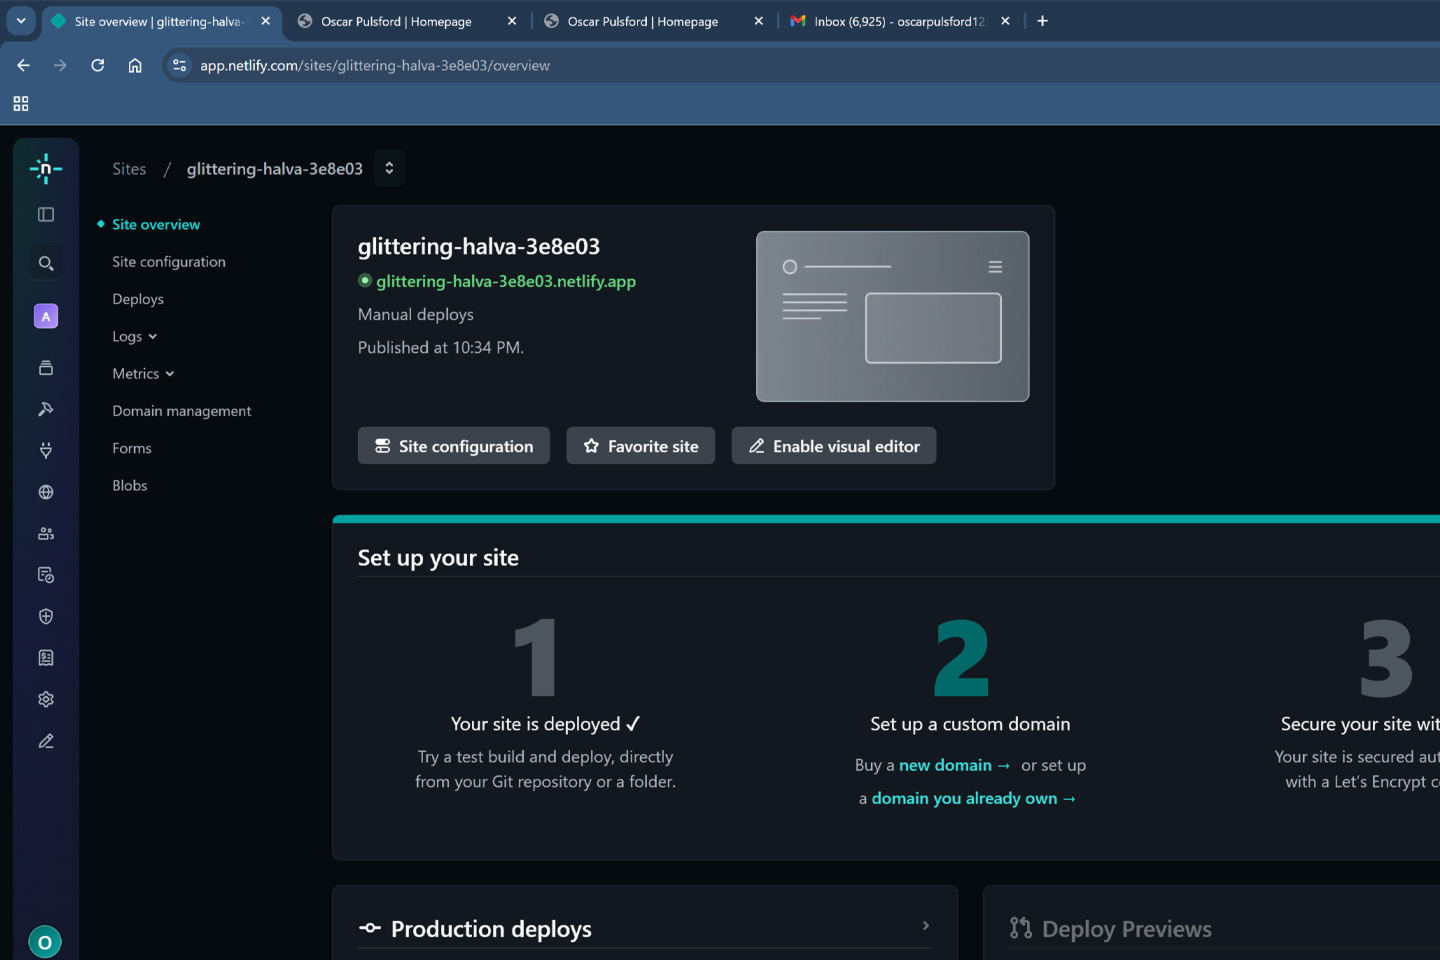Select Deploys in side navigation
Screen dimensions: 1440x960
tap(138, 299)
